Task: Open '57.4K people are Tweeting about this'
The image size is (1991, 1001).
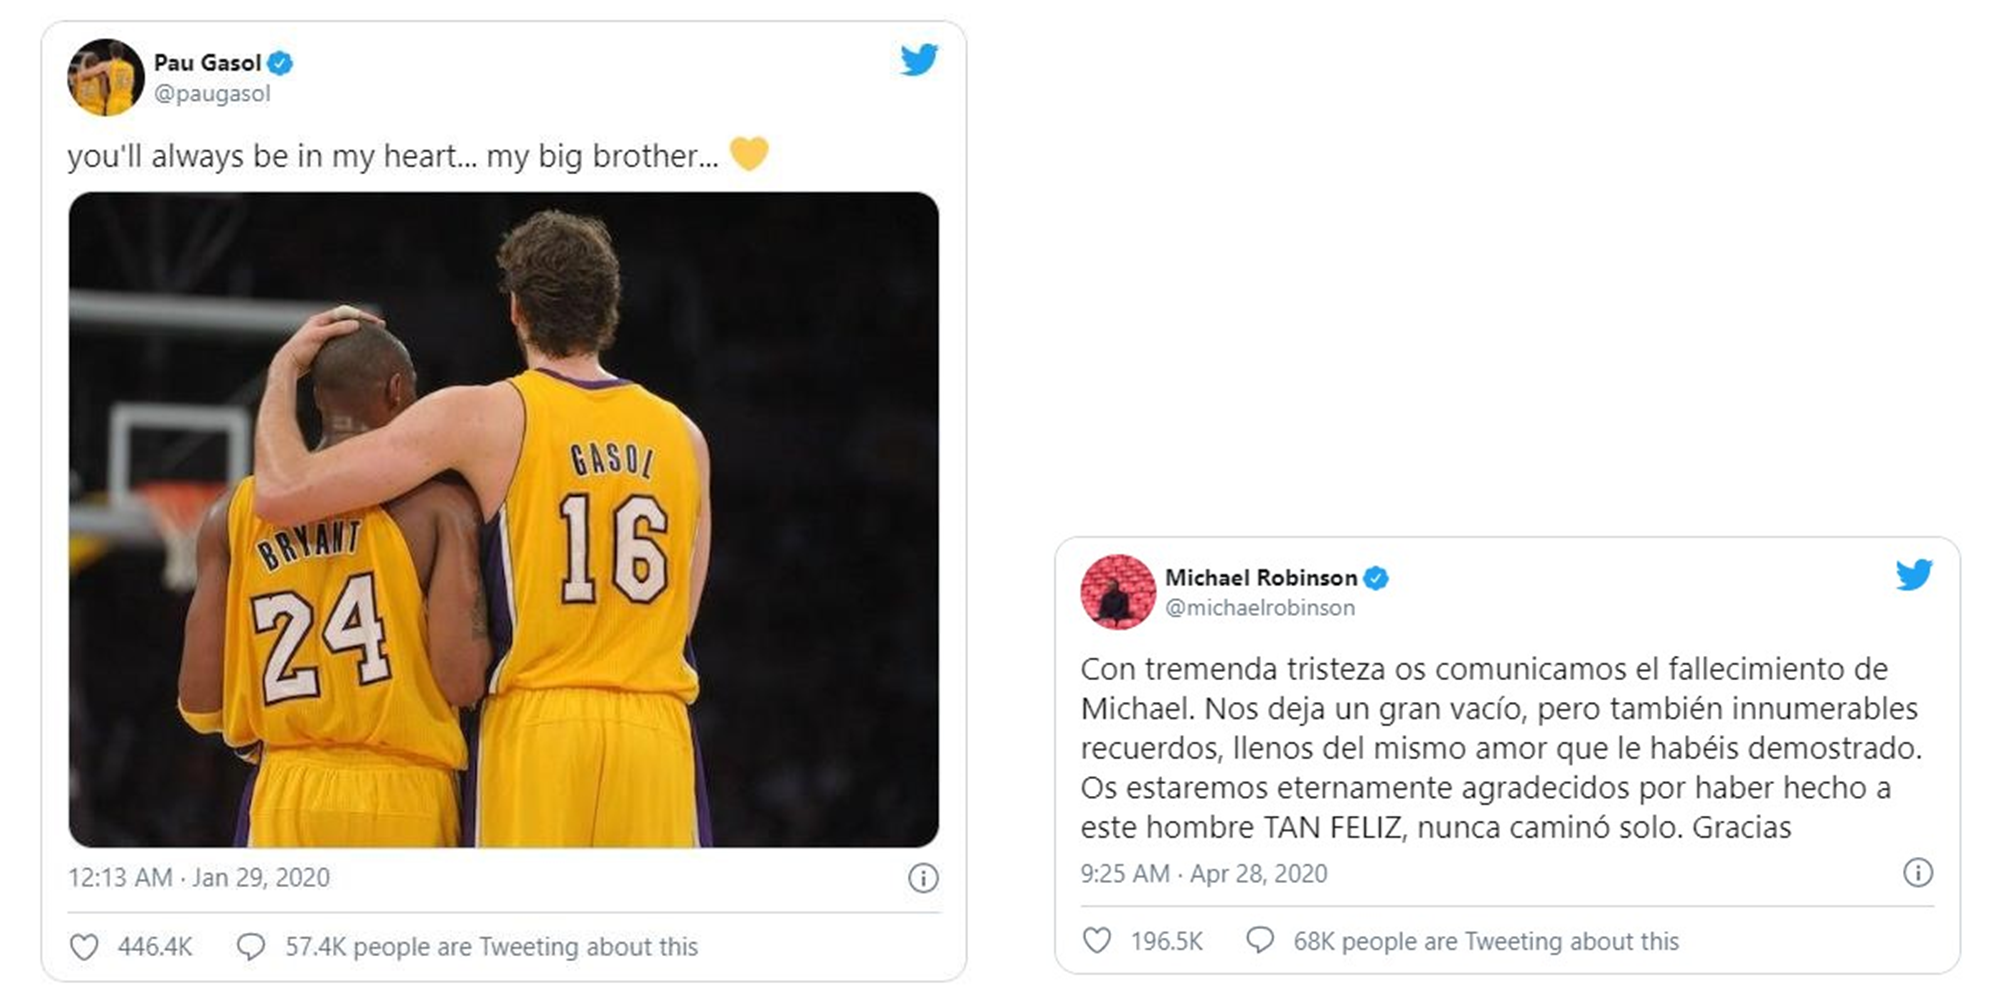Action: 491,946
